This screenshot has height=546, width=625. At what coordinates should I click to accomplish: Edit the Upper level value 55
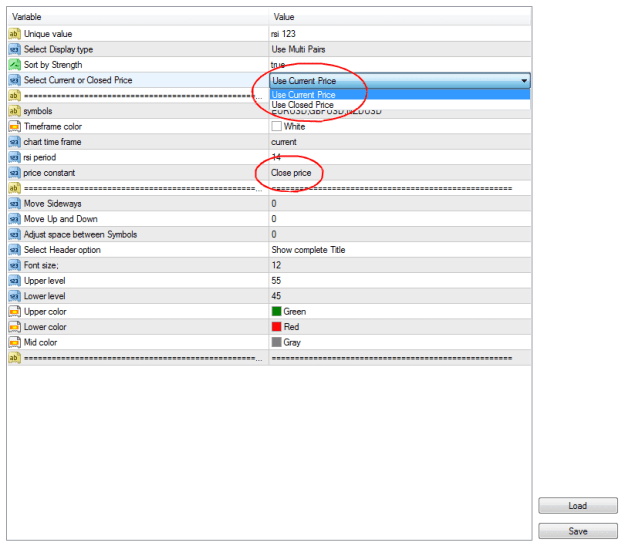pyautogui.click(x=400, y=281)
